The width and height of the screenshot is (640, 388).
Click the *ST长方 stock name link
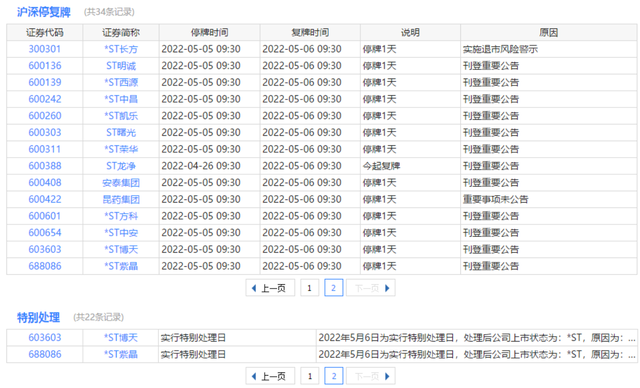point(121,49)
